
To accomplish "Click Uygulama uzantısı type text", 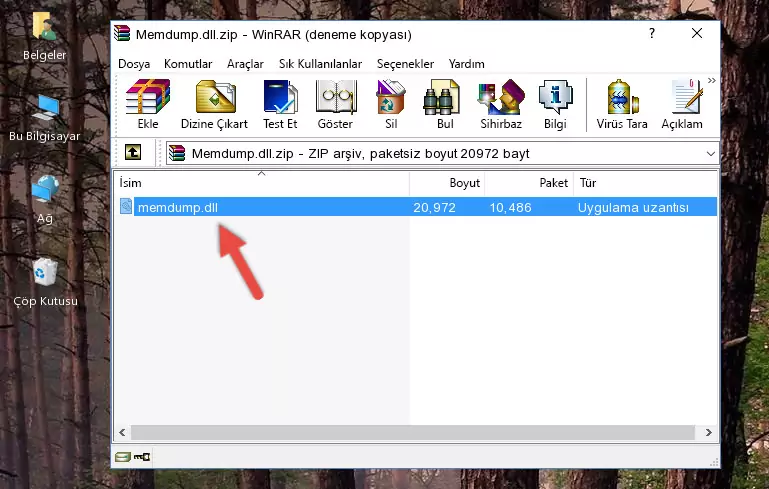I will (633, 207).
